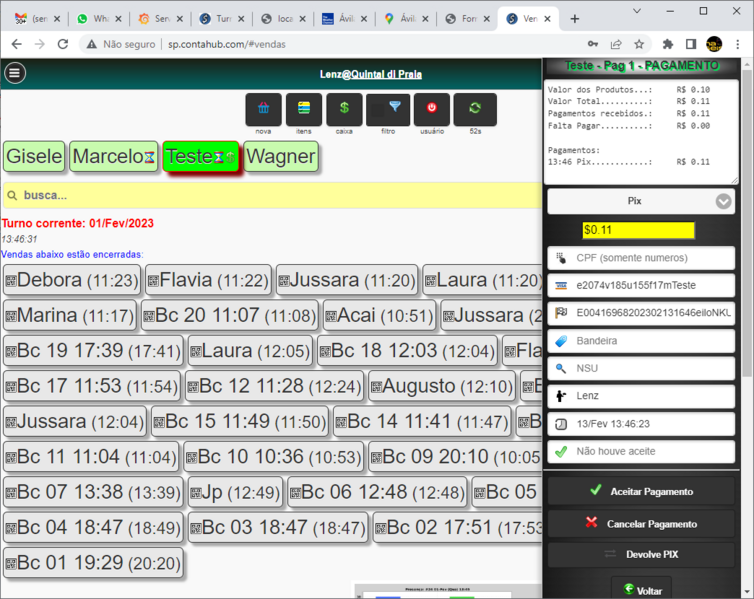Open closed sale Augusto (12:10)

442,386
